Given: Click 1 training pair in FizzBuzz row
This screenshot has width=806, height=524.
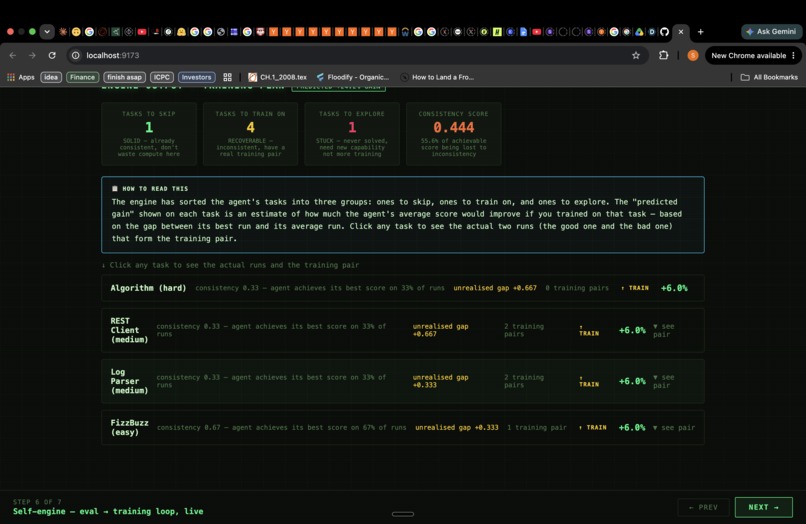Looking at the screenshot, I should tap(537, 427).
